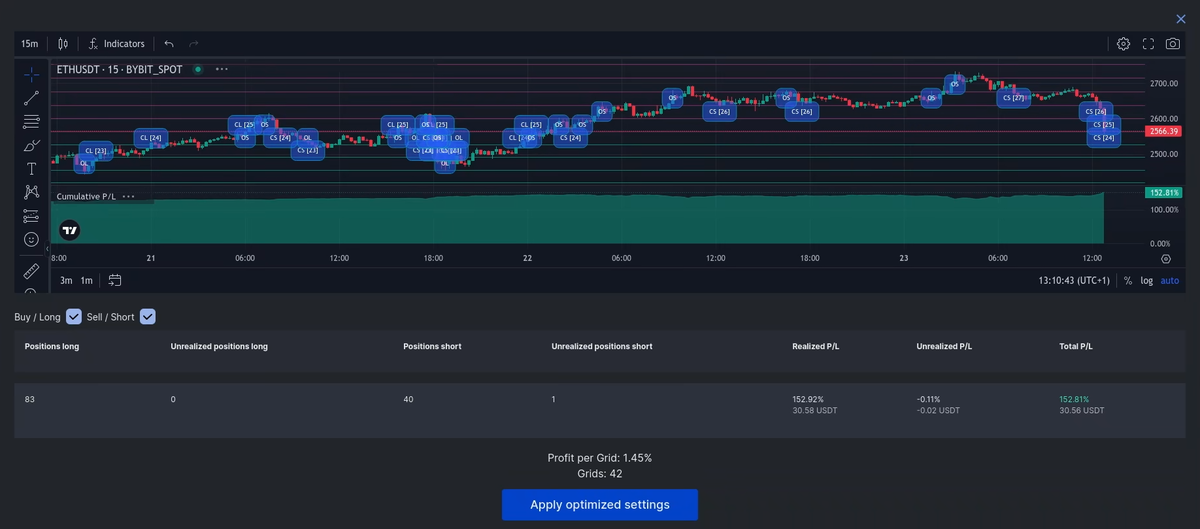
Task: Undo the last chart action
Action: click(x=169, y=44)
